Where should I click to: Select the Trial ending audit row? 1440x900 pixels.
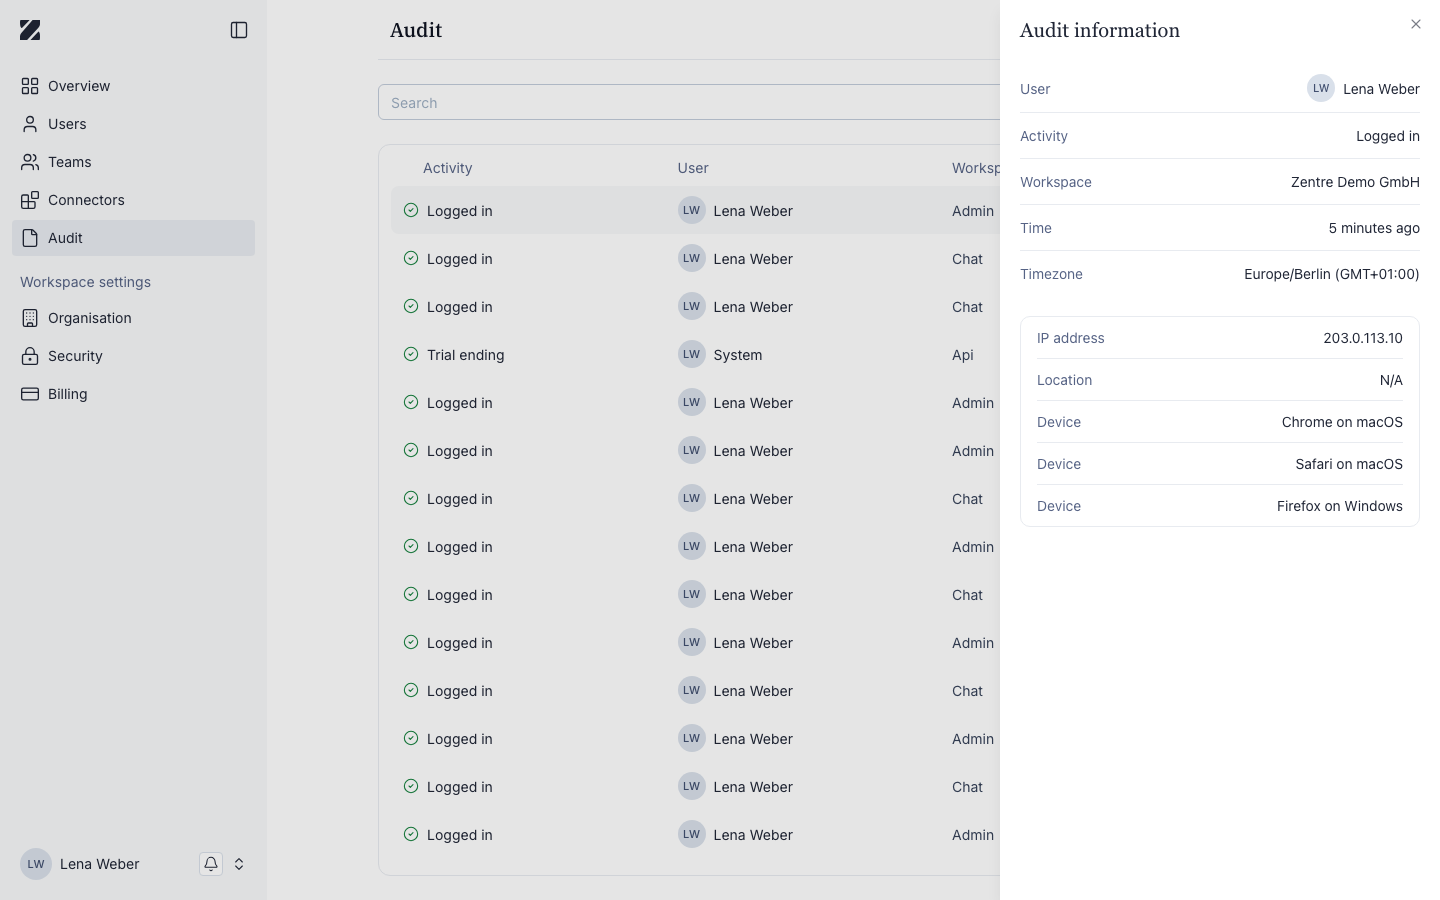tap(695, 355)
